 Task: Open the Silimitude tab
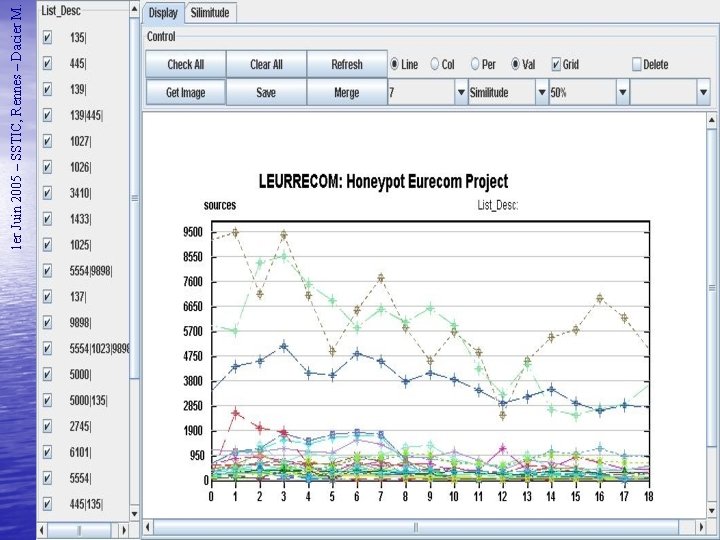coord(210,13)
